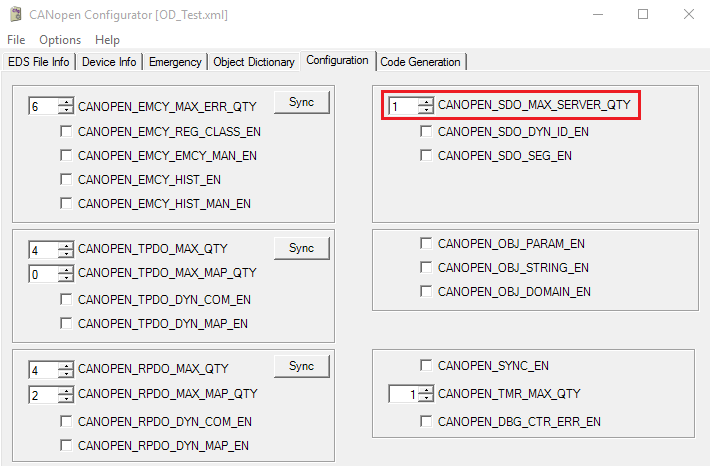Image resolution: width=710 pixels, height=466 pixels.
Task: Increase CANOPEN_TMR_MAX_QTY with up arrow
Action: pos(426,390)
